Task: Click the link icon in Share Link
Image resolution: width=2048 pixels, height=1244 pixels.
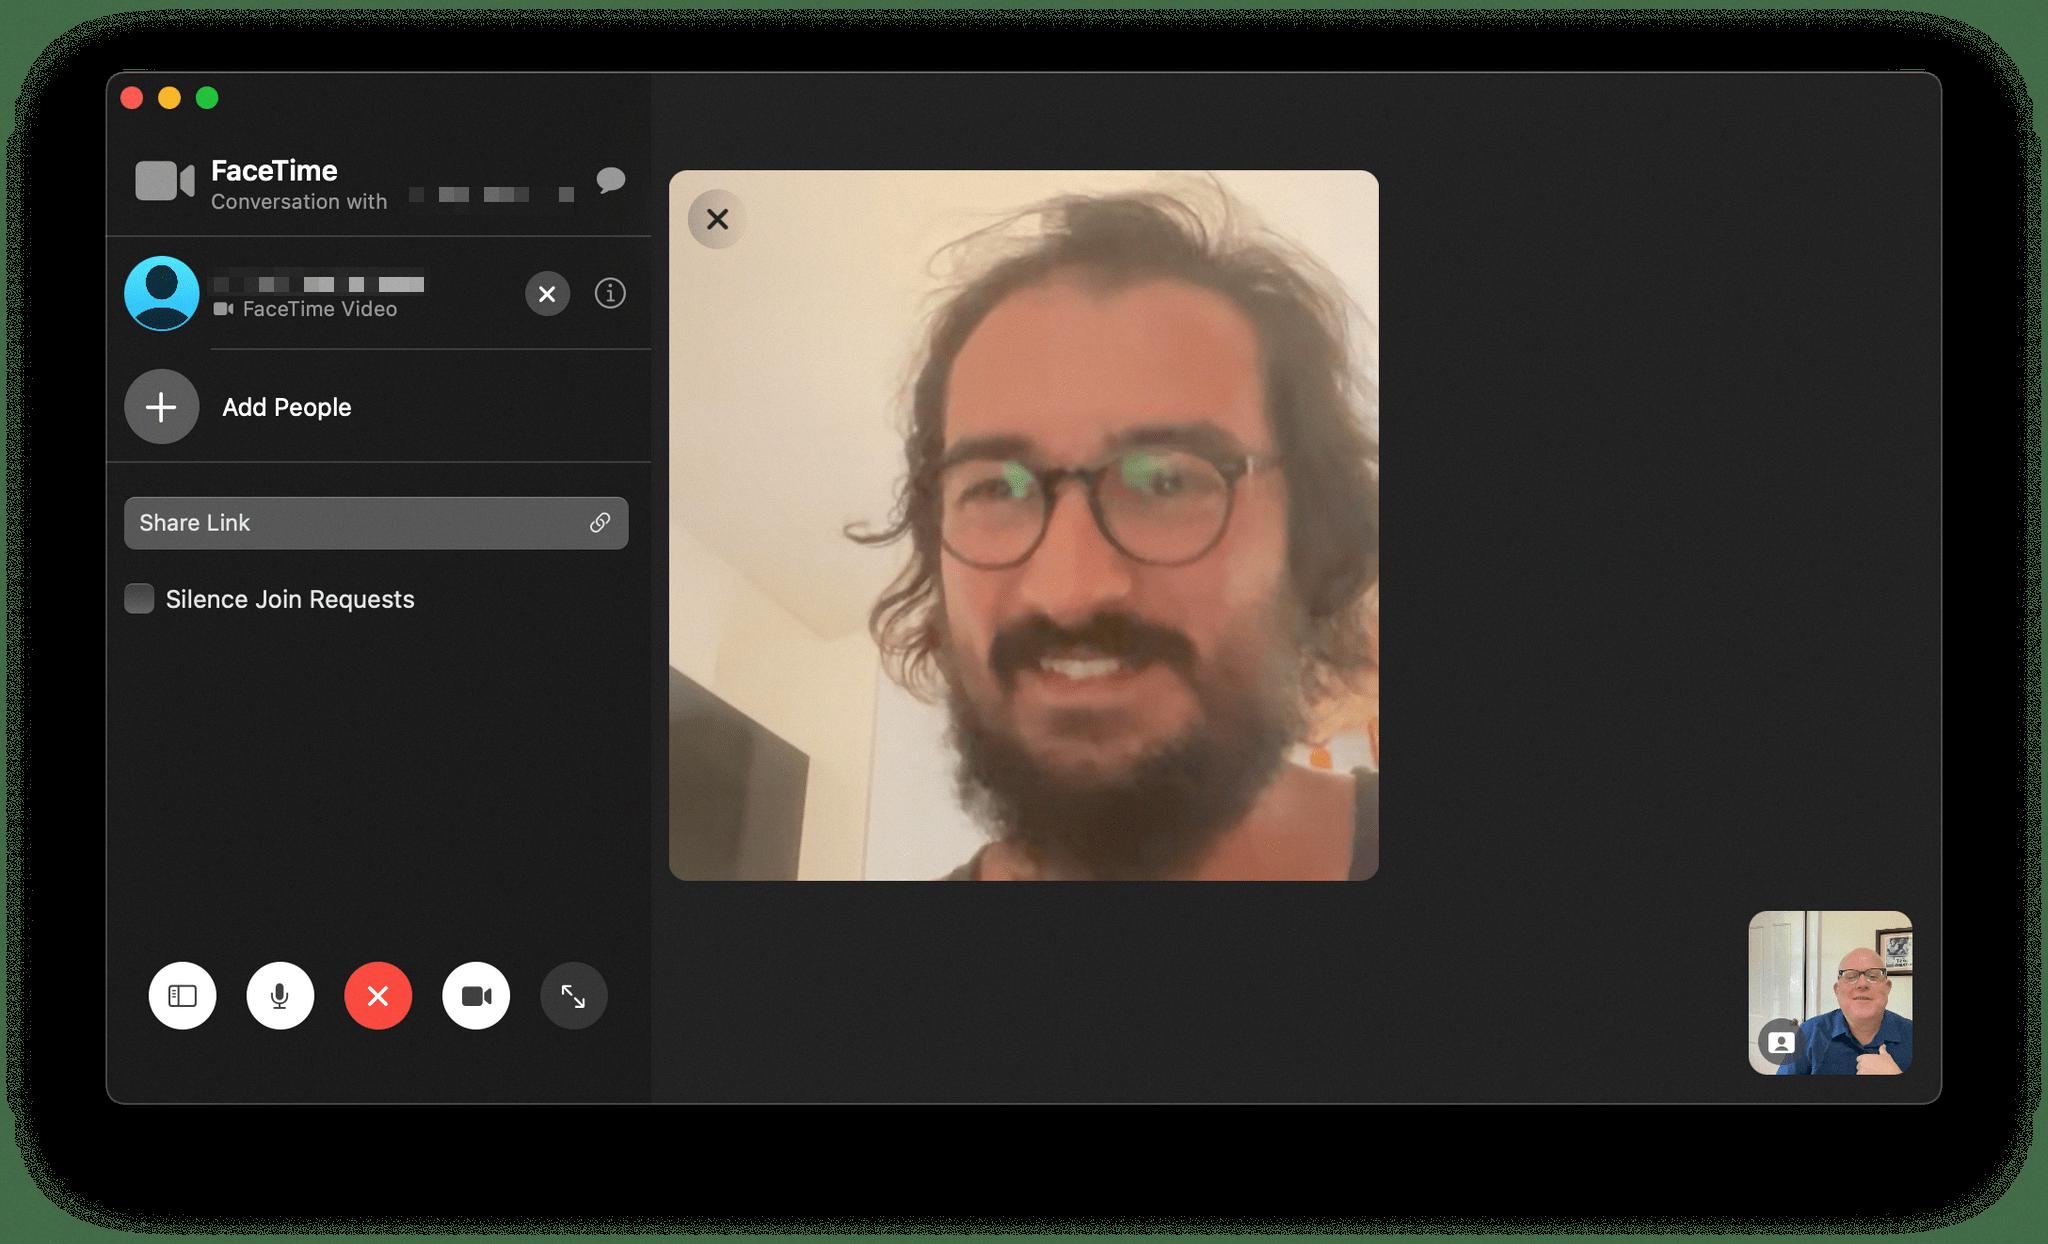Action: click(600, 523)
